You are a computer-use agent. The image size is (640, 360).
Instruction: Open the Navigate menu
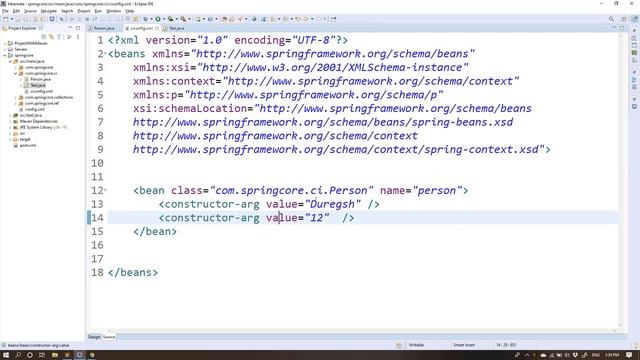(49, 11)
